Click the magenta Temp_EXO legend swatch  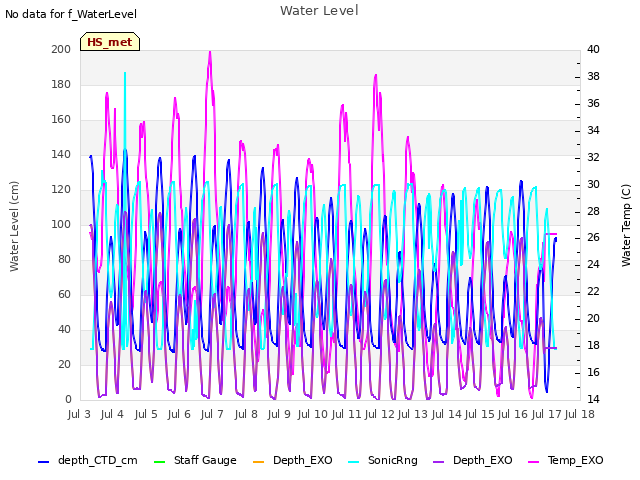tap(533, 462)
